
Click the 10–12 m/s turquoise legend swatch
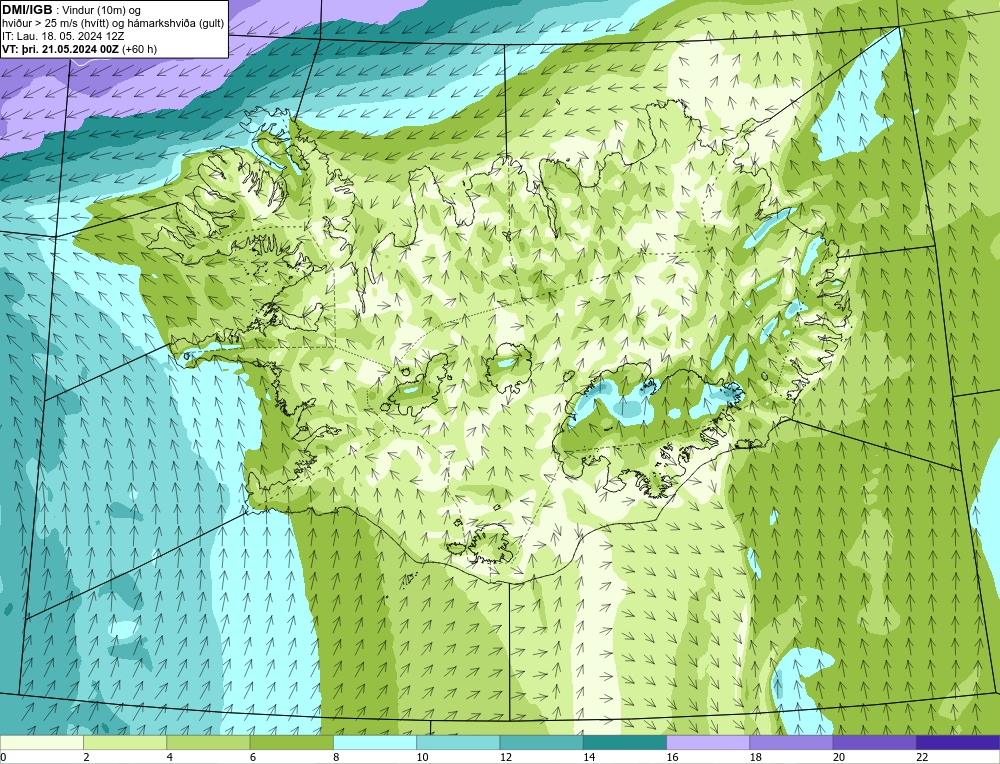tap(458, 742)
